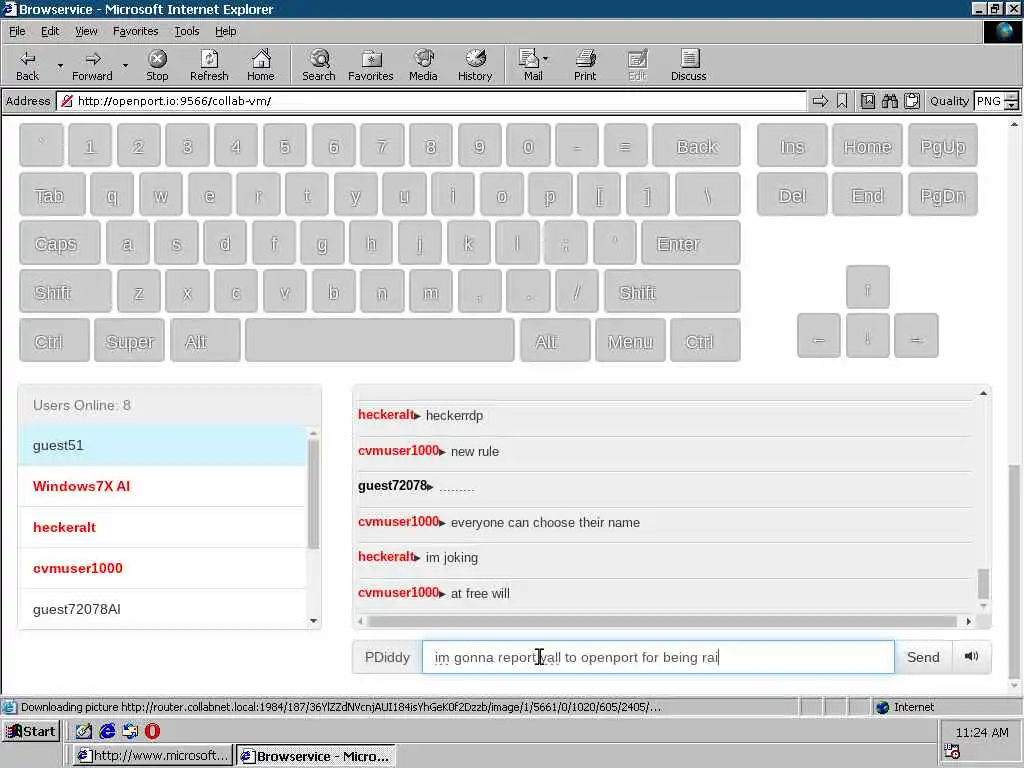Open the Quality PNG dropdown
Image resolution: width=1024 pixels, height=768 pixels.
(x=1011, y=101)
